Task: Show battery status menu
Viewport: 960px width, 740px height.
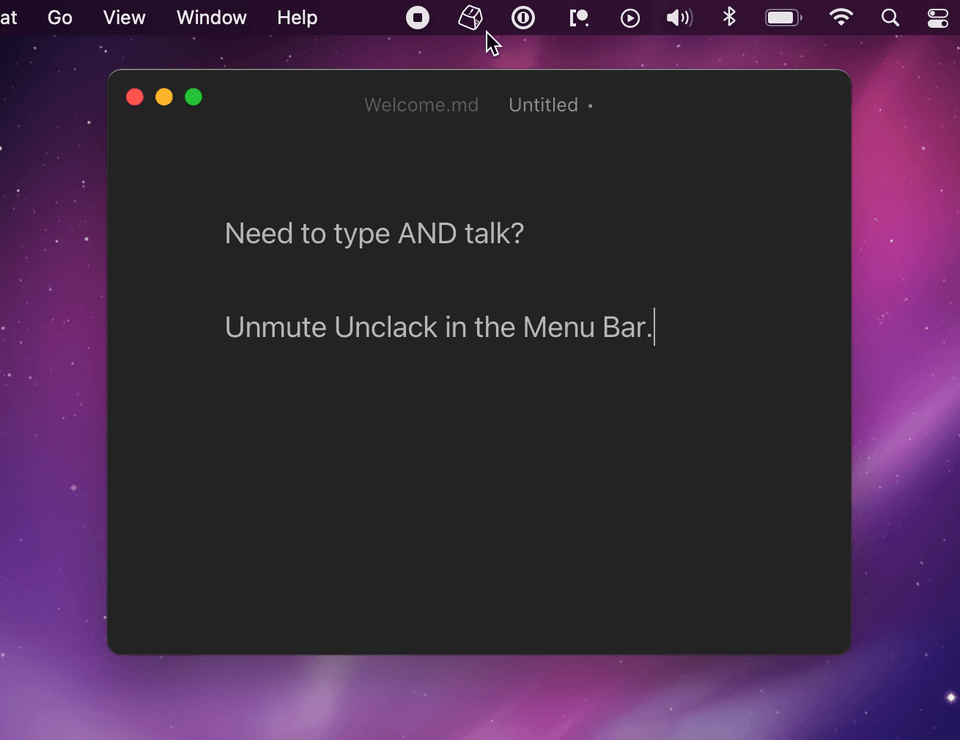Action: (783, 18)
